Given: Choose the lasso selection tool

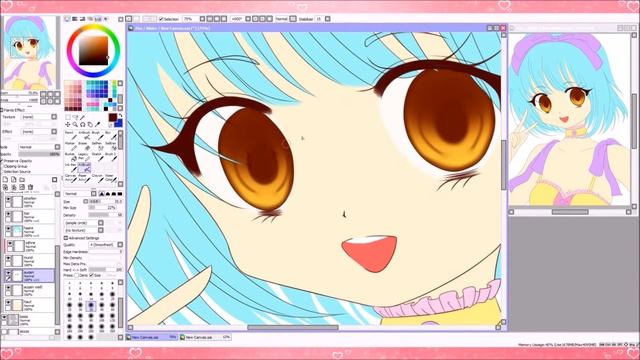Looking at the screenshot, I should (75, 117).
